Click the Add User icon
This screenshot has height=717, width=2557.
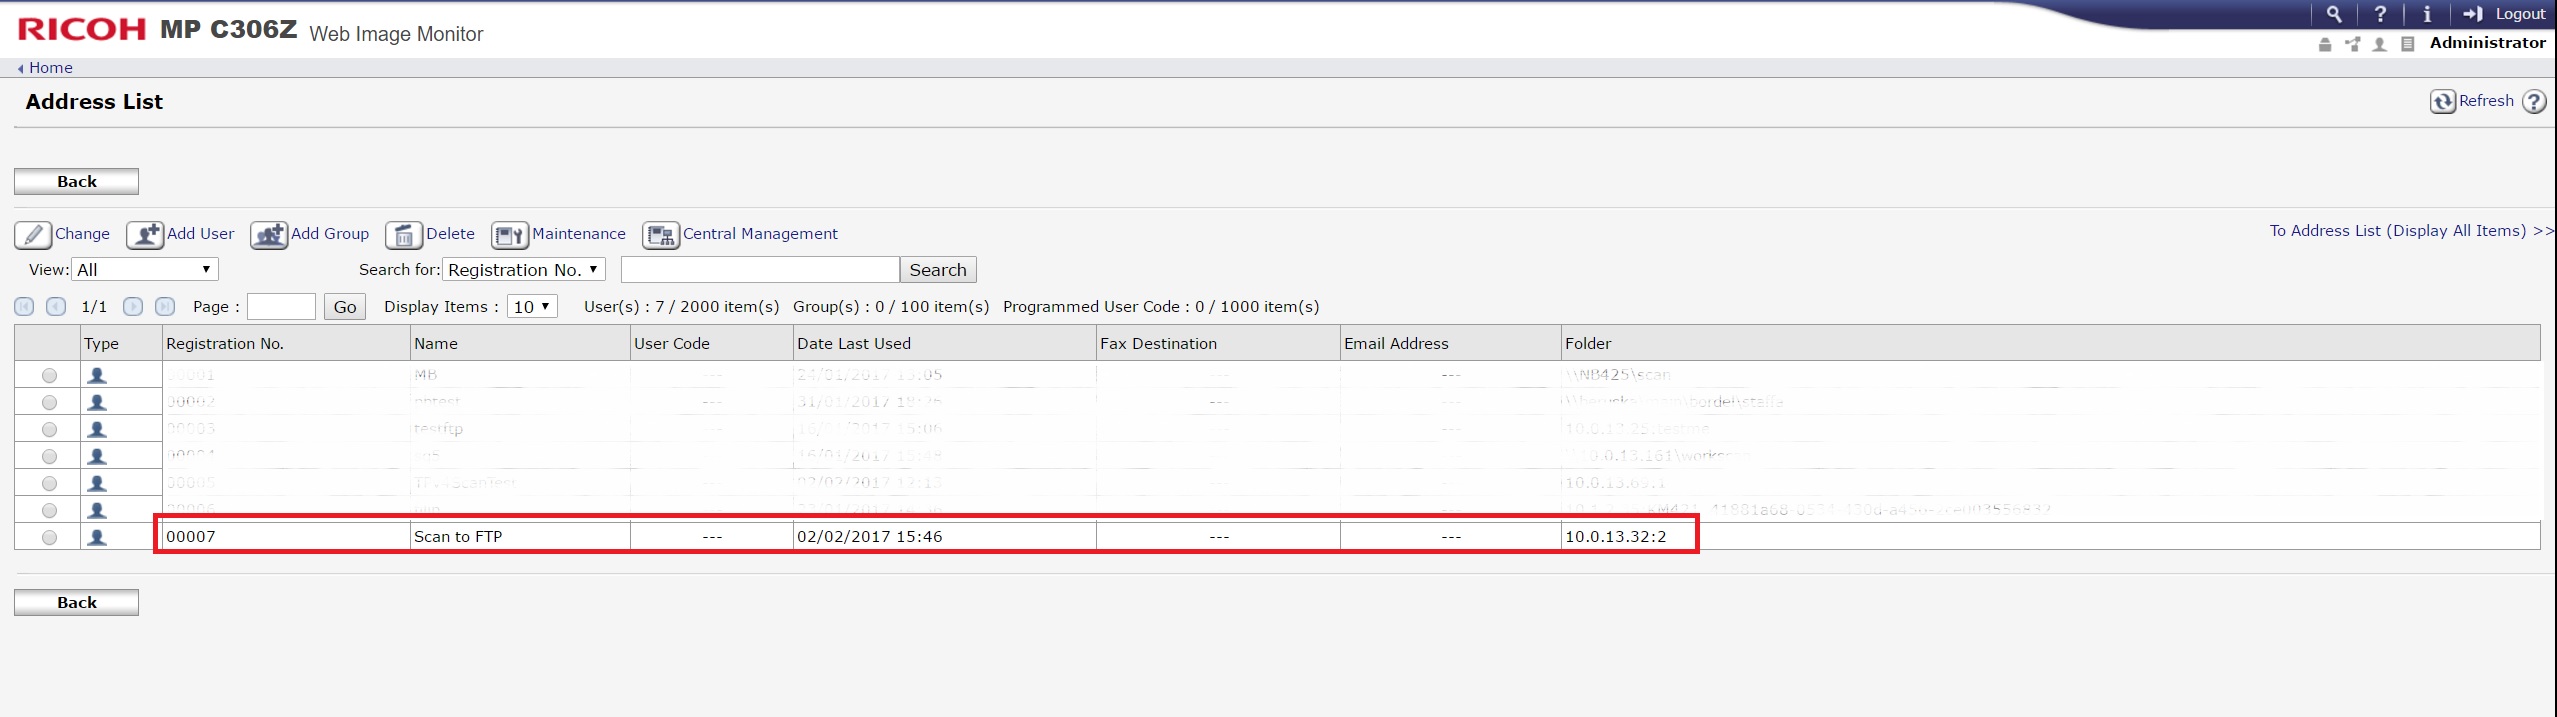(x=145, y=235)
